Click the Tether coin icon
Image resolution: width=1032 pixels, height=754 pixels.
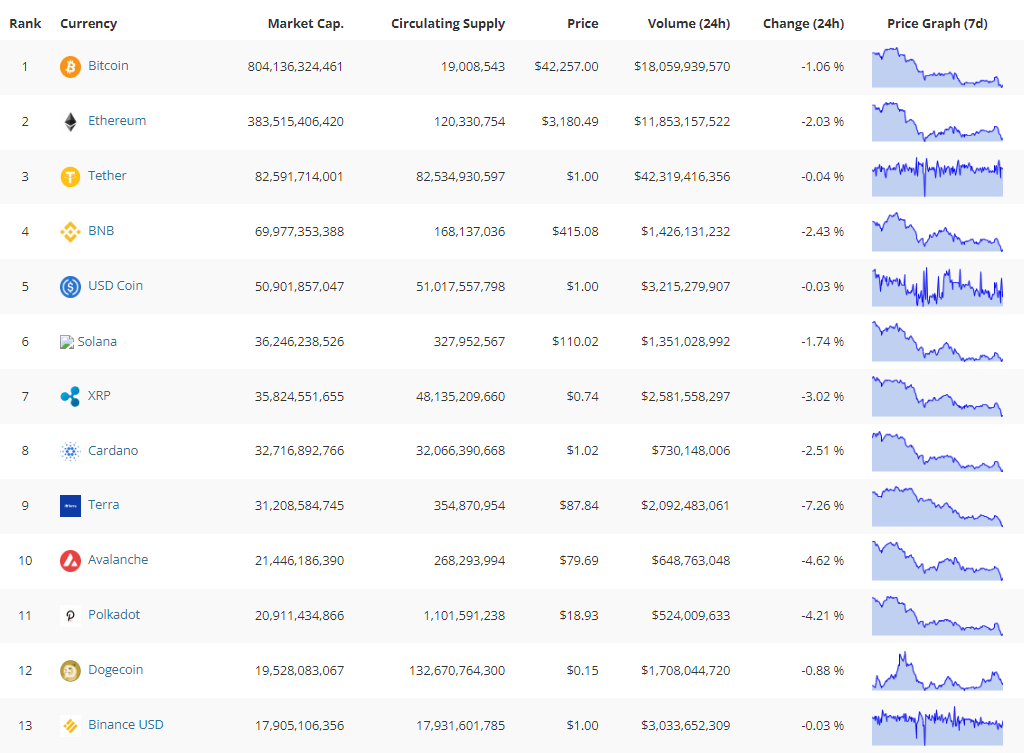click(70, 176)
